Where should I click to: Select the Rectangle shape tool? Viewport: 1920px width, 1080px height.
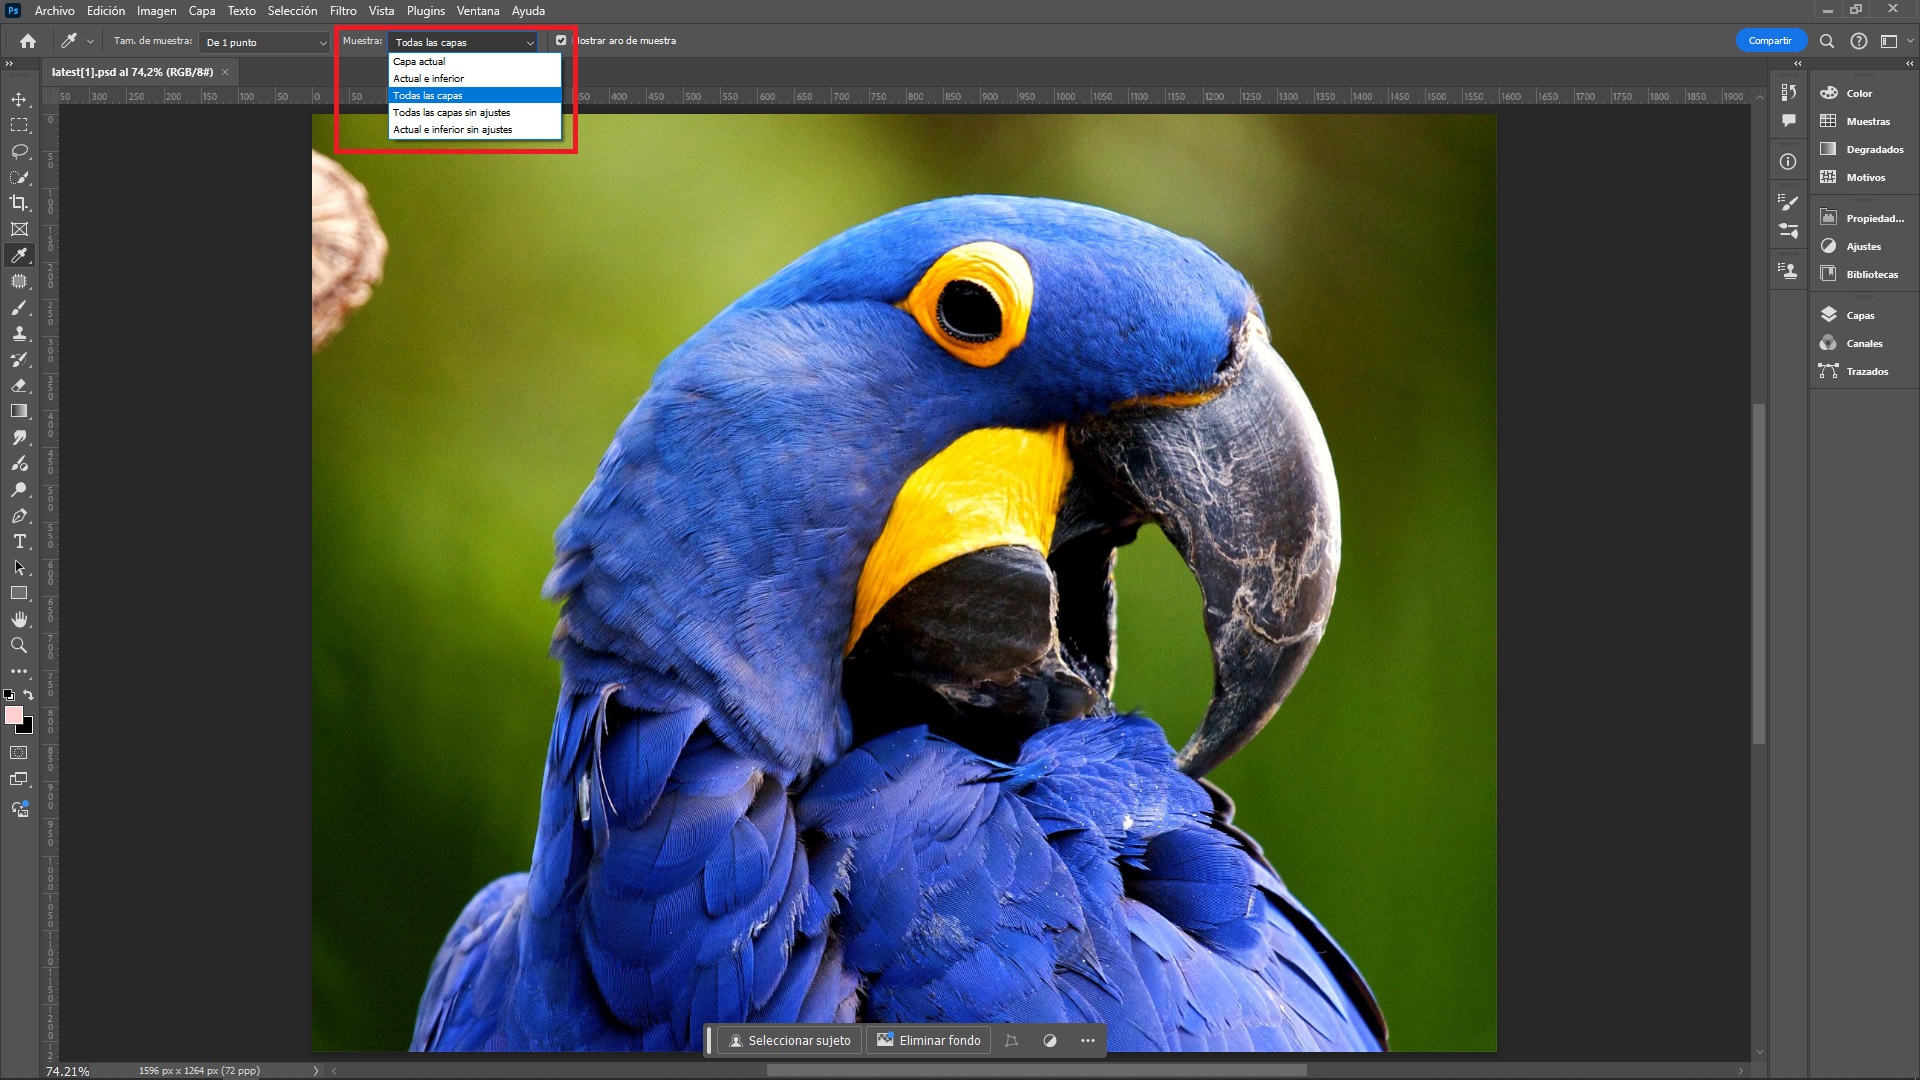(x=19, y=594)
